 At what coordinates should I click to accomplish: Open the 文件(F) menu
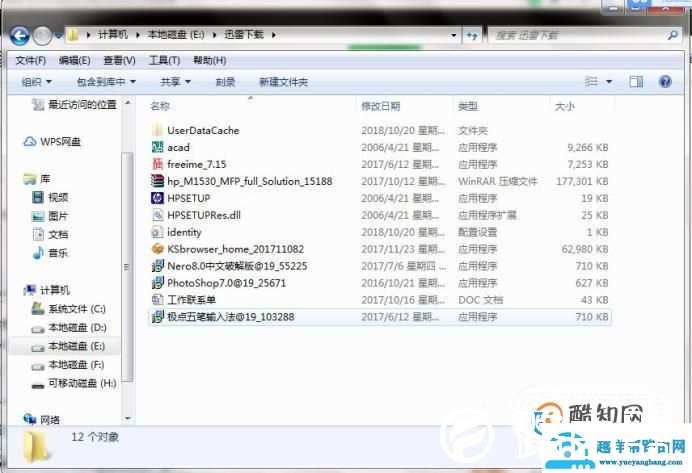(30, 60)
